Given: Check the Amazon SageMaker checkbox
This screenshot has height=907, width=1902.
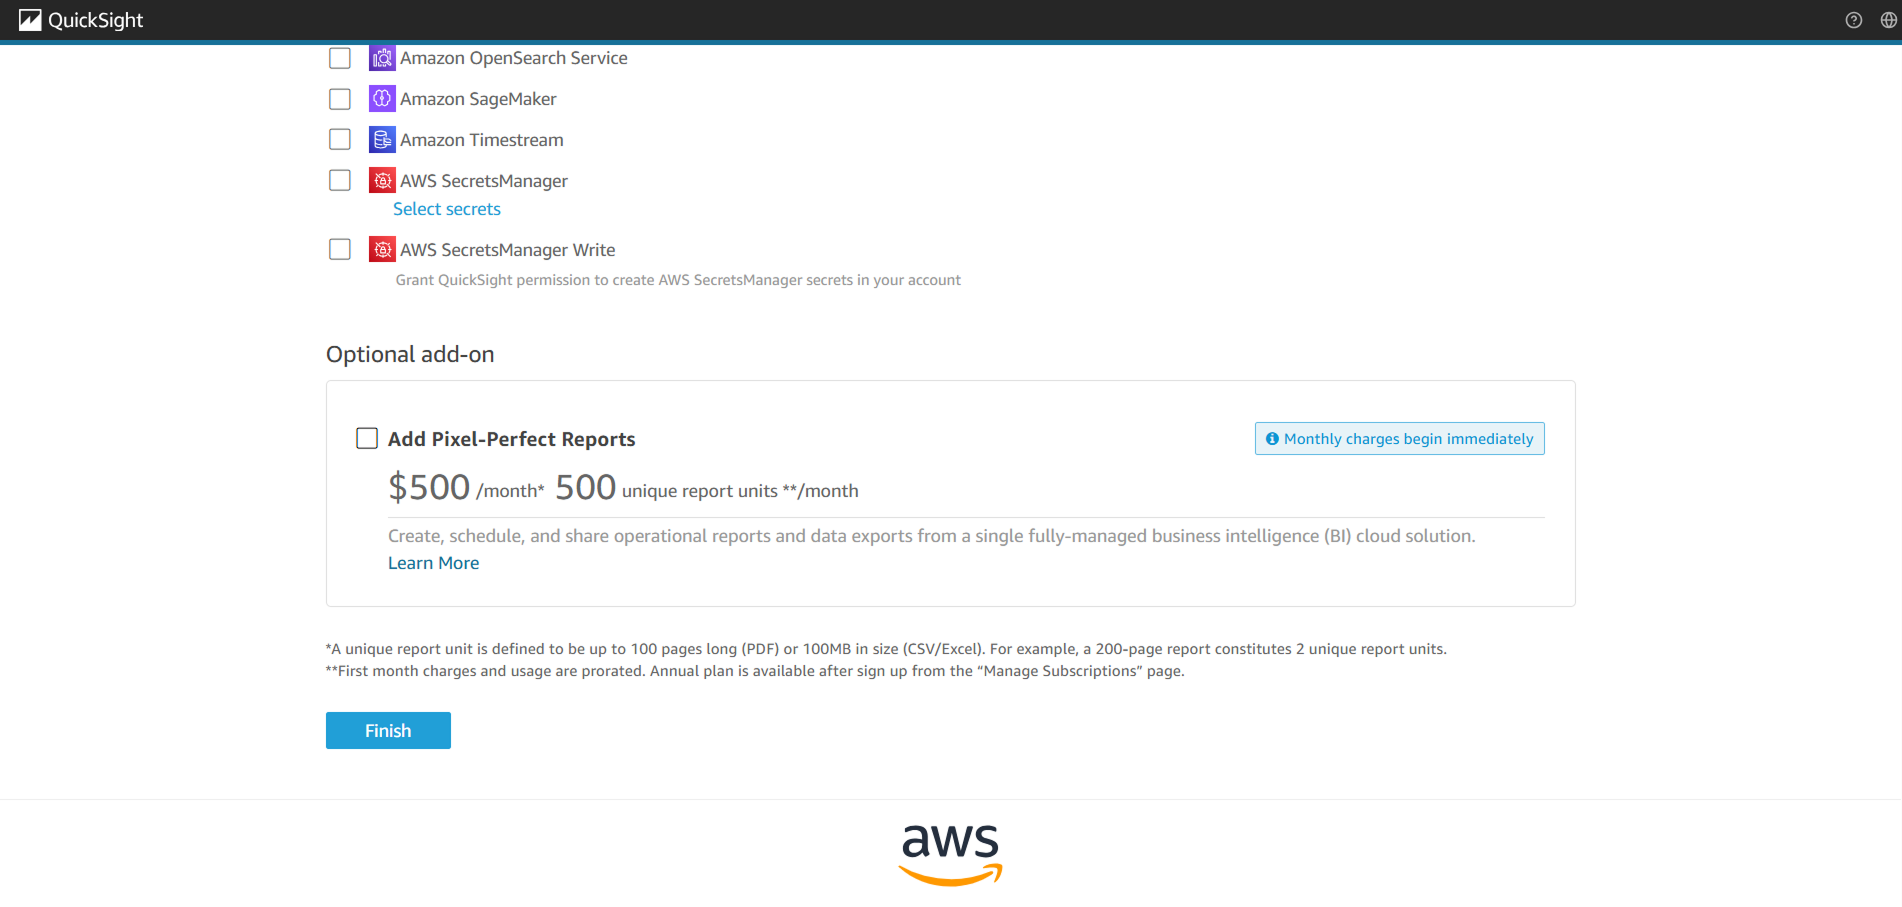Looking at the screenshot, I should coord(340,99).
